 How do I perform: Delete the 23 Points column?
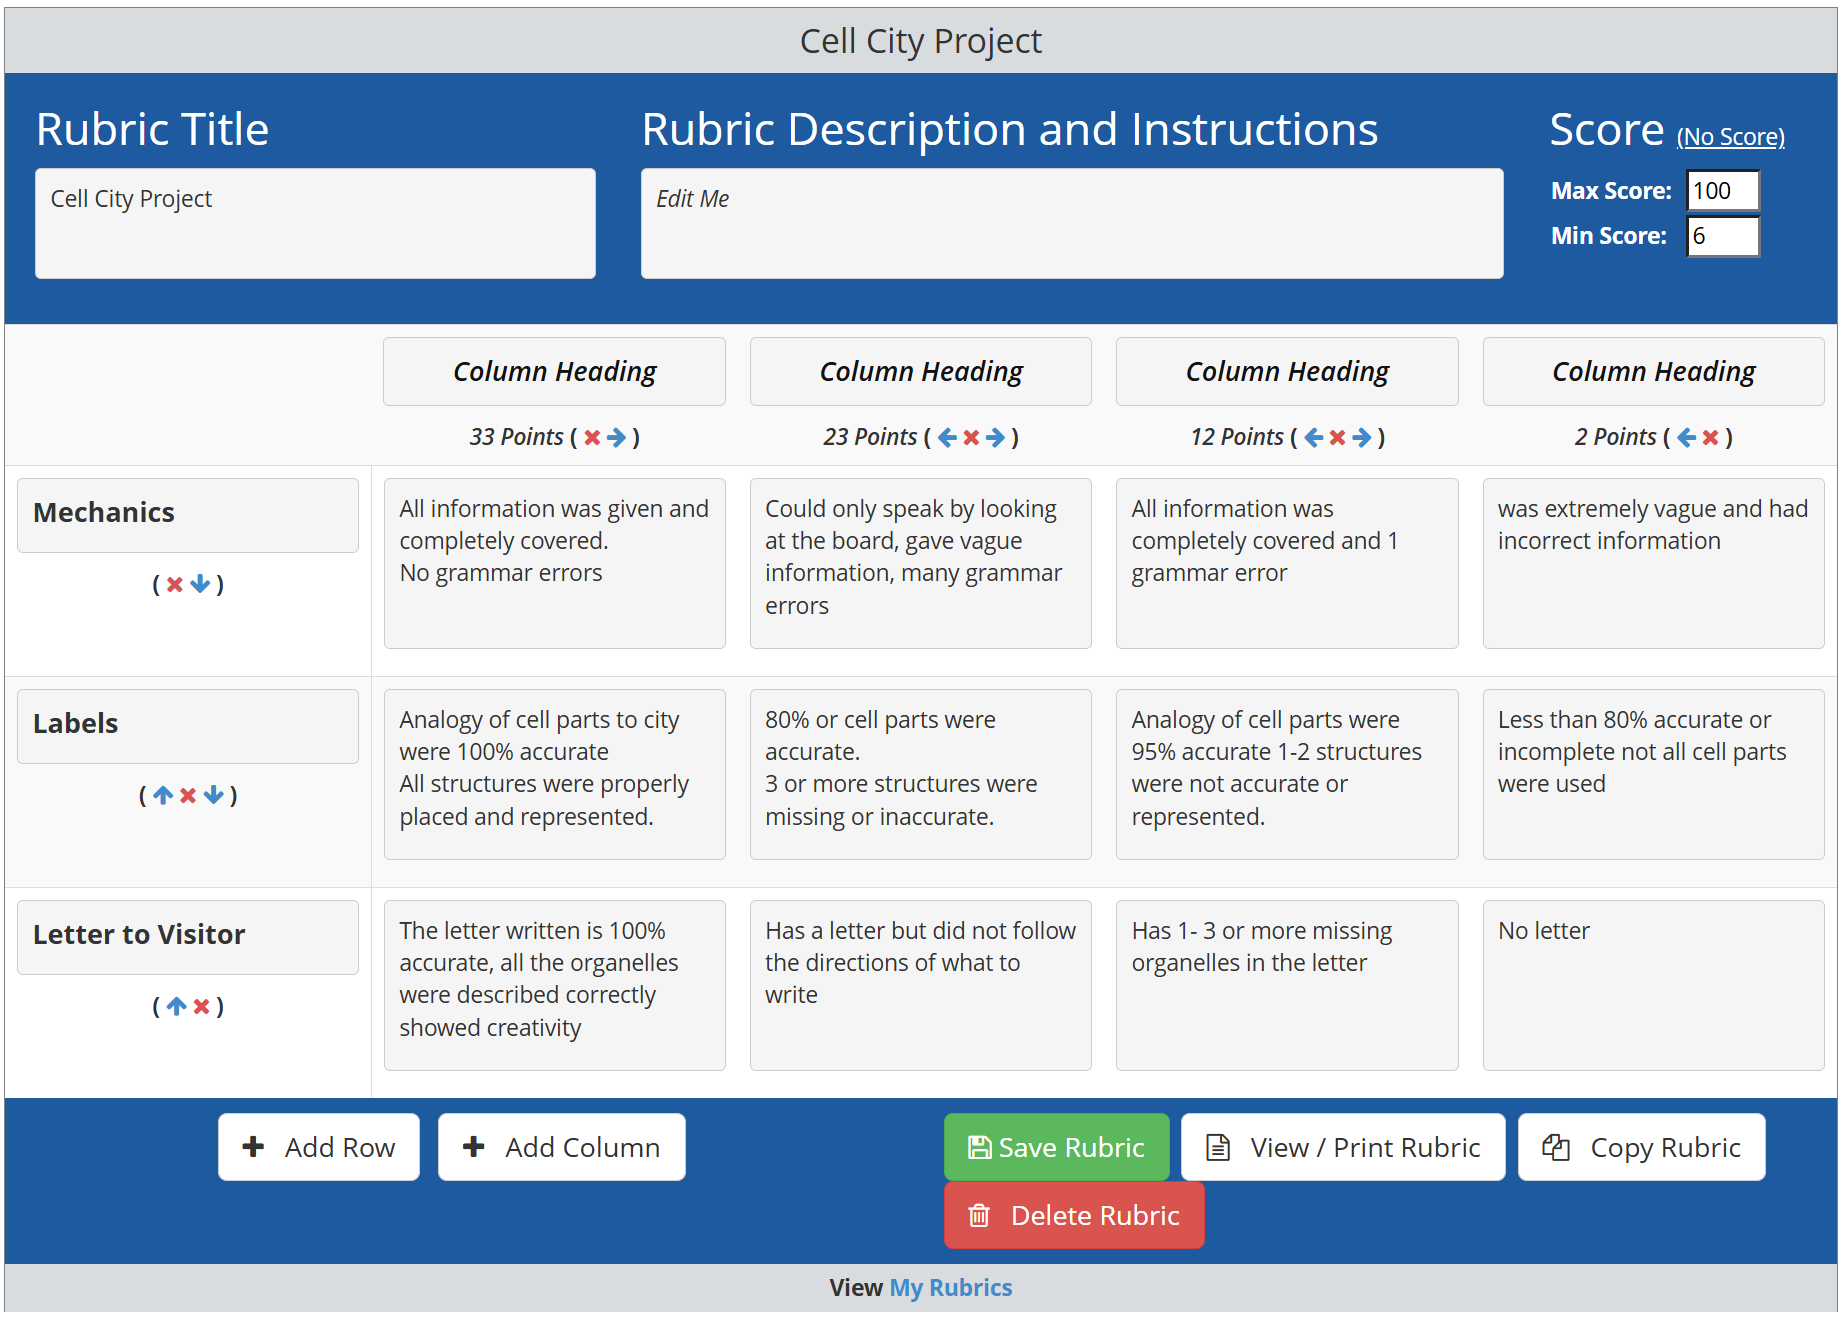(x=971, y=437)
